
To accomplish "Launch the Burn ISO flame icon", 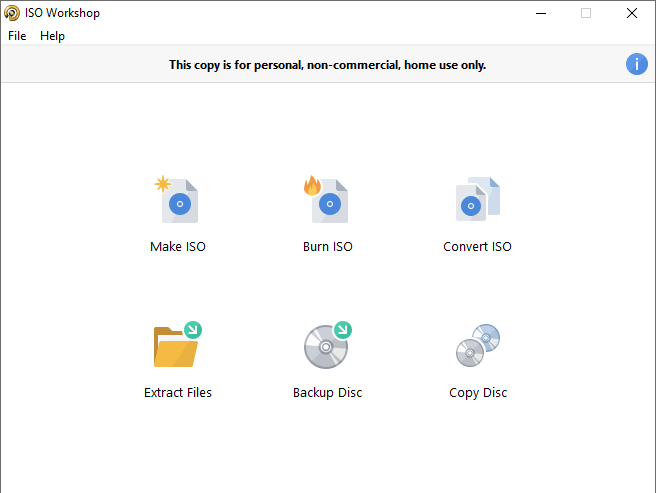I will tap(326, 200).
